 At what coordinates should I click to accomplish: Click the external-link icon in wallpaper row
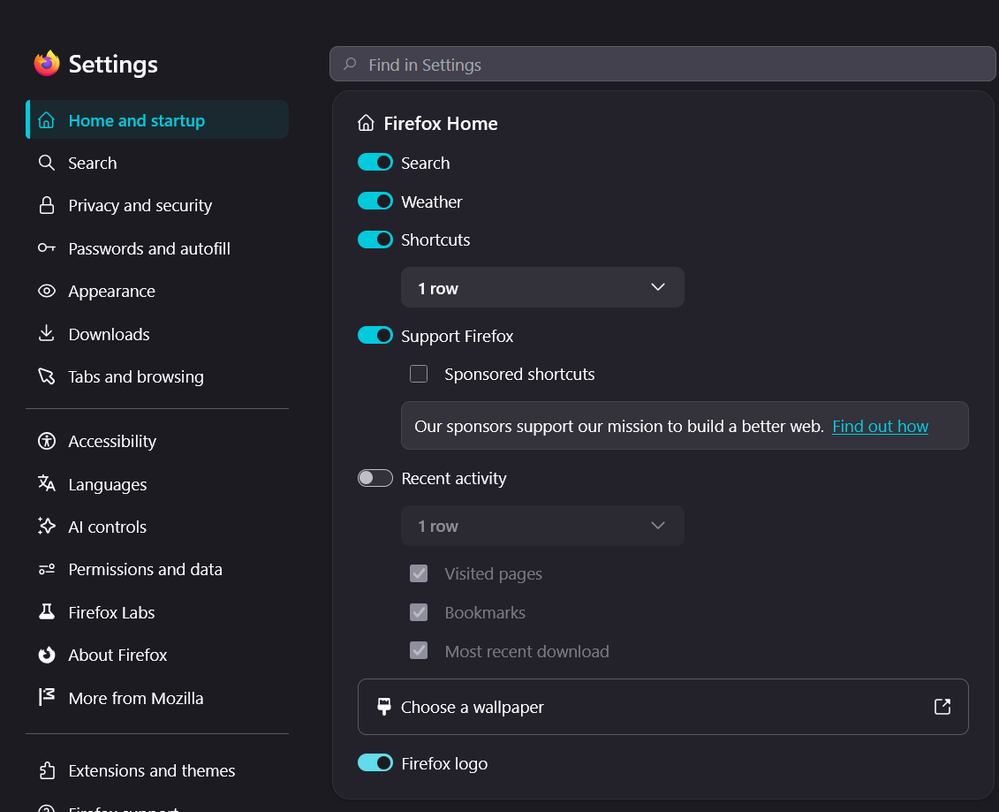(942, 706)
